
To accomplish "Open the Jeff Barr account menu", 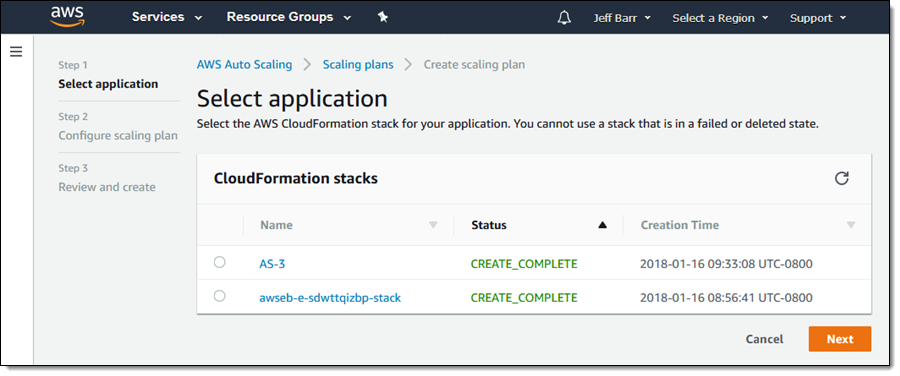I will 622,18.
